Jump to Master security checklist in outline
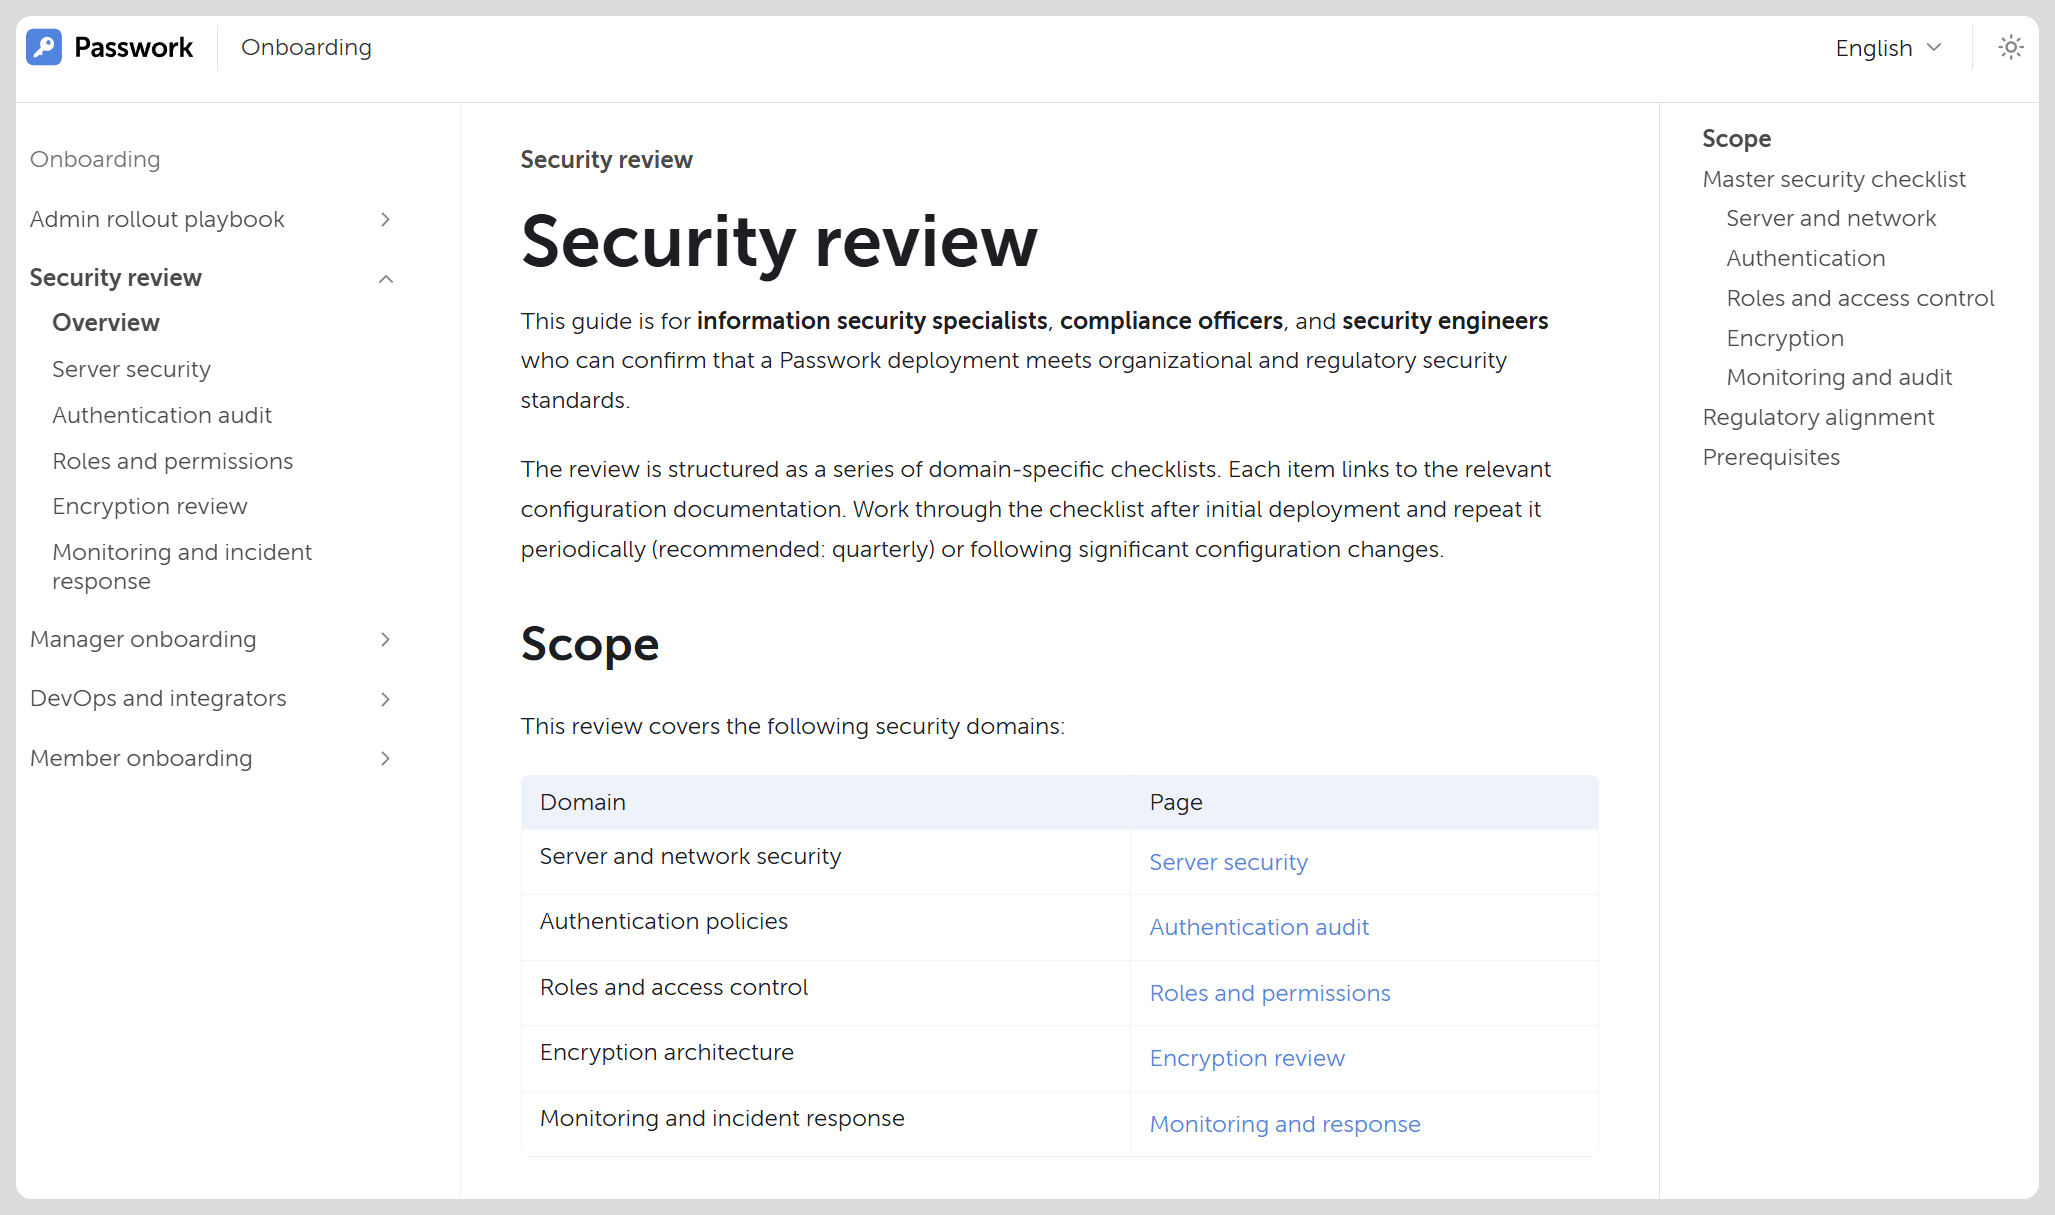The image size is (2055, 1215). pos(1834,179)
